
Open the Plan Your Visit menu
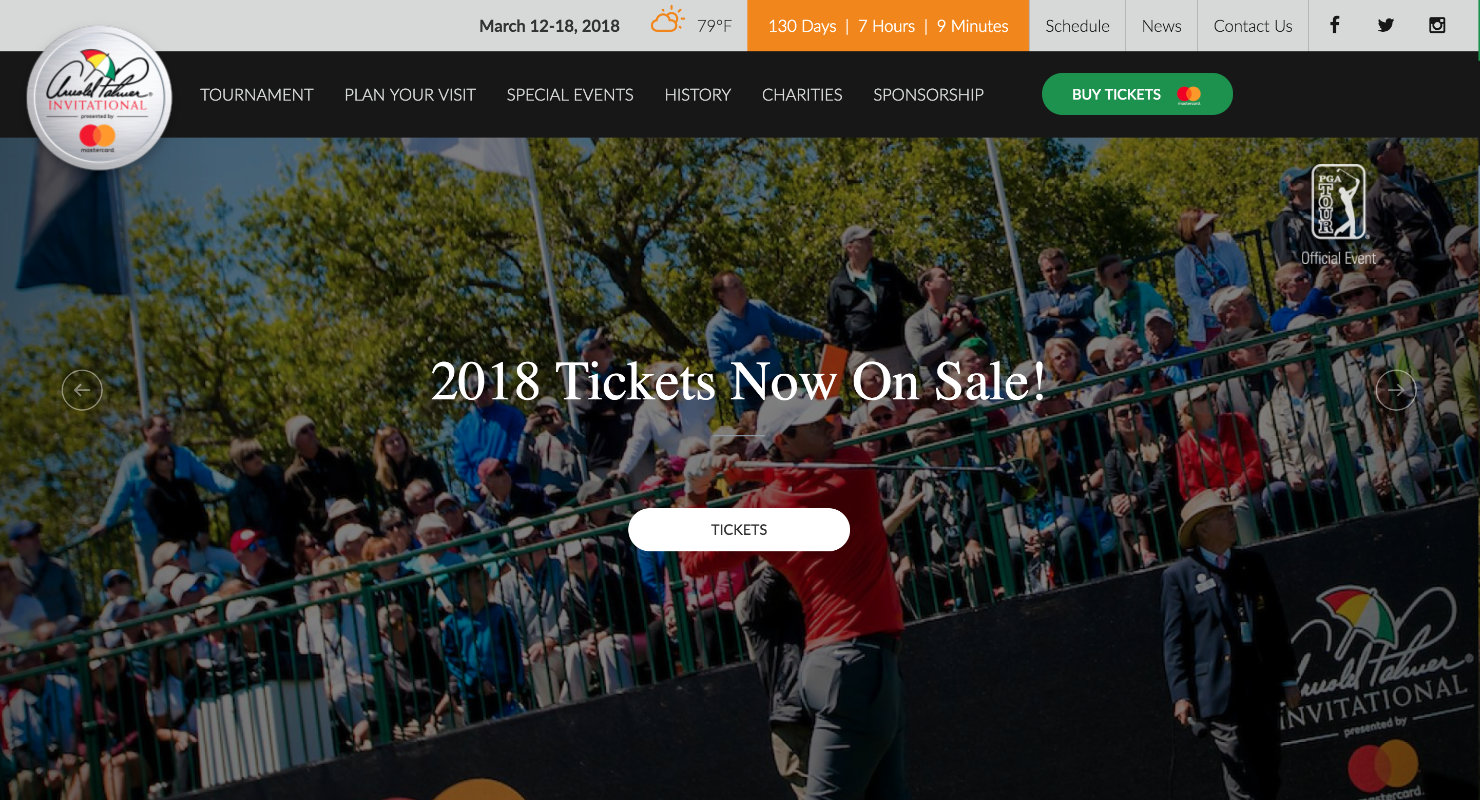tap(410, 95)
